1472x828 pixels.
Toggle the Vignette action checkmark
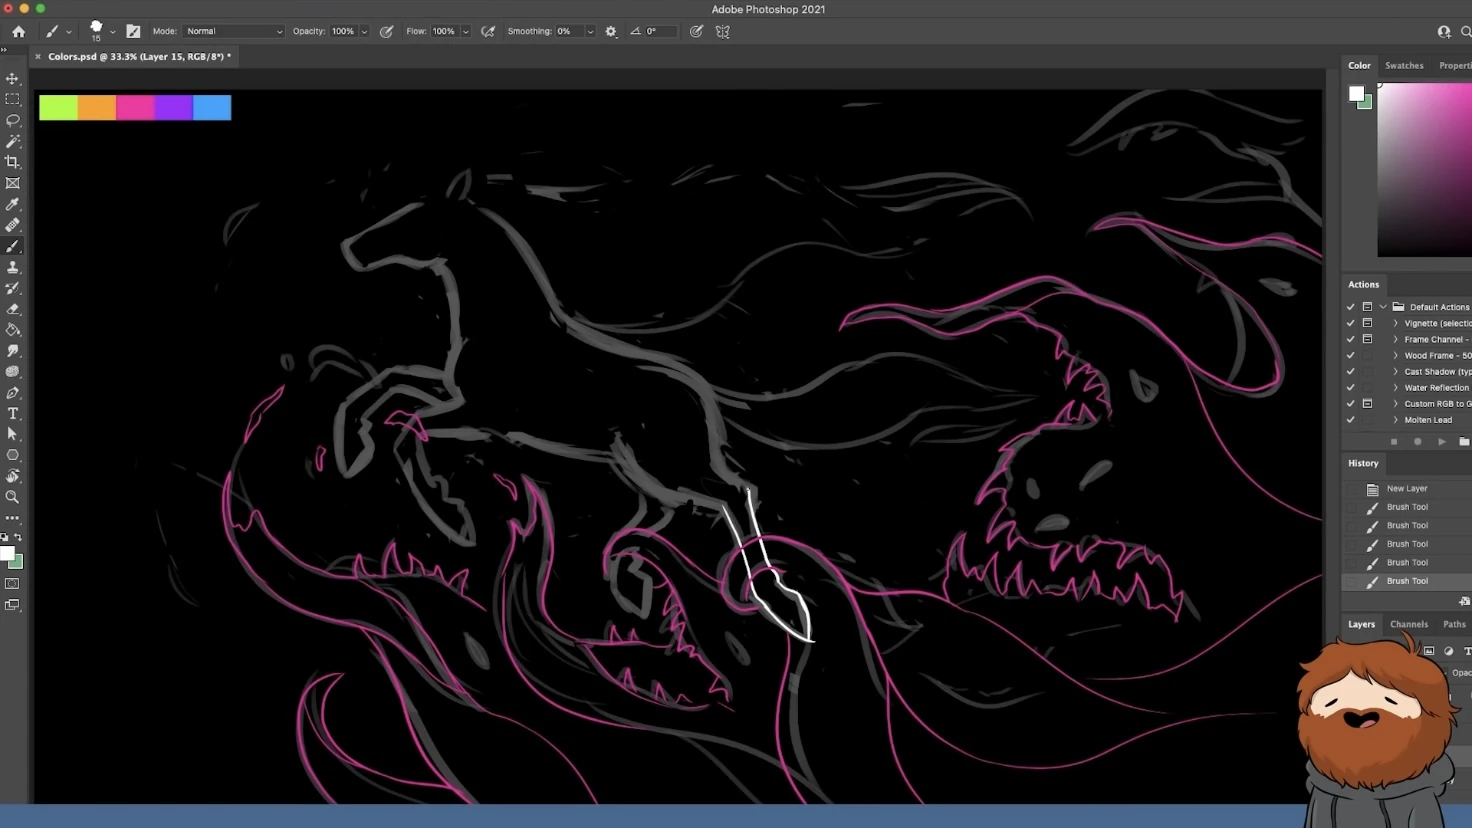click(x=1350, y=323)
